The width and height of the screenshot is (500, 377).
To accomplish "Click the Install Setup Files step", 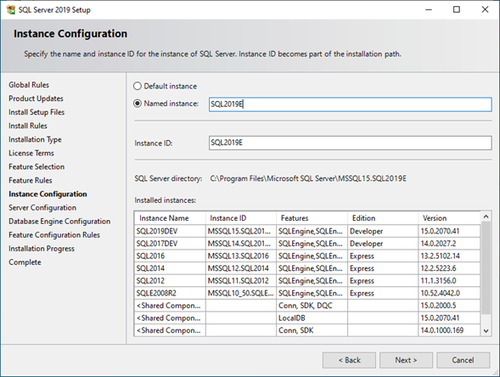I will pyautogui.click(x=36, y=112).
